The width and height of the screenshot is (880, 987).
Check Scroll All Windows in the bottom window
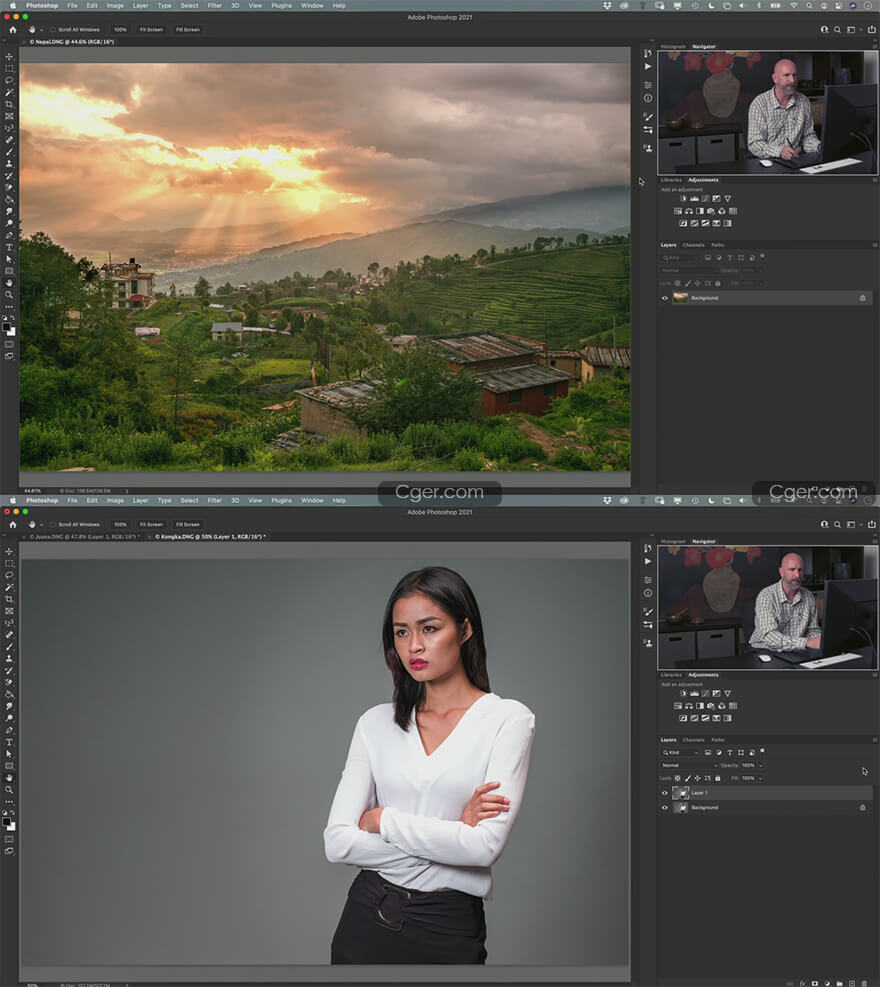point(53,524)
